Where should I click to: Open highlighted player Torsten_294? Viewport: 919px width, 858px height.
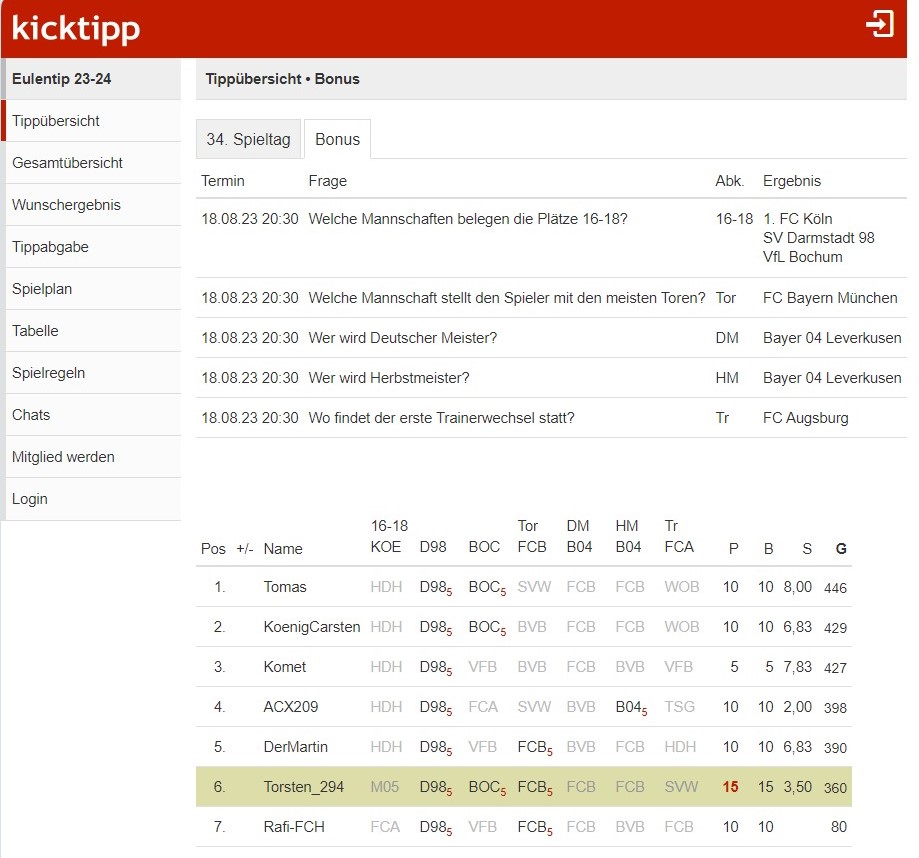[304, 786]
